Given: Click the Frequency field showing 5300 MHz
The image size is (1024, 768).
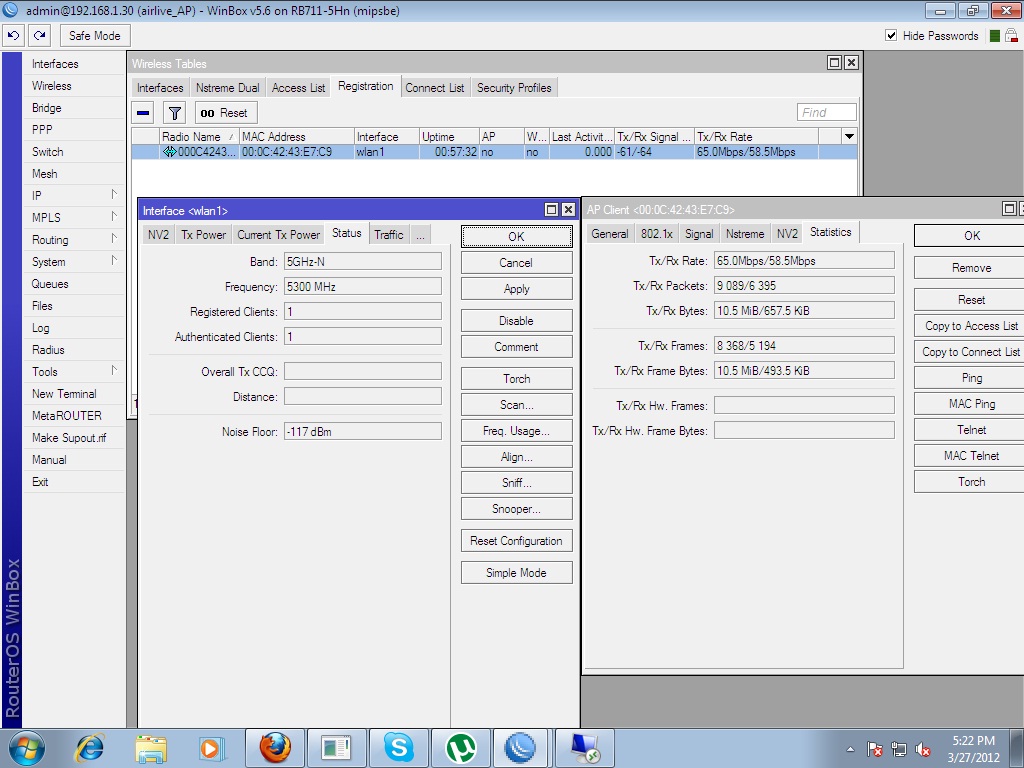Looking at the screenshot, I should pyautogui.click(x=362, y=286).
